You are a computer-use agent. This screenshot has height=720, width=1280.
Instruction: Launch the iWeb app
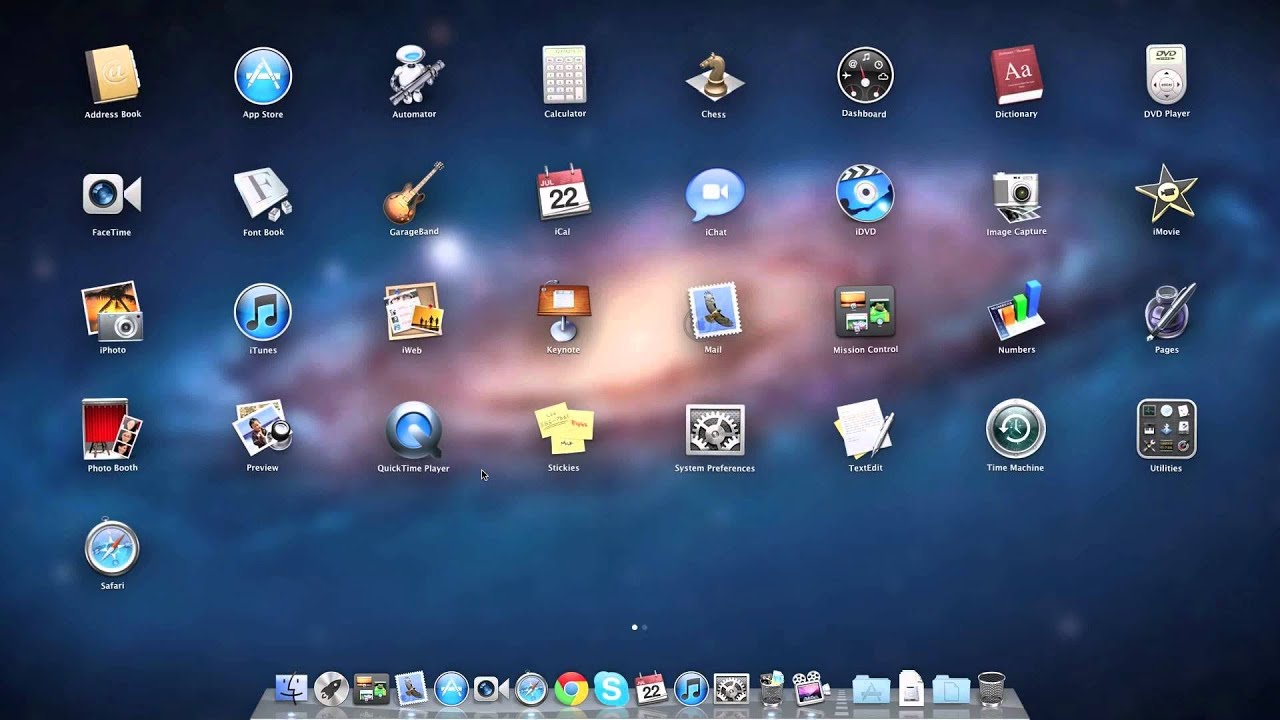point(414,312)
